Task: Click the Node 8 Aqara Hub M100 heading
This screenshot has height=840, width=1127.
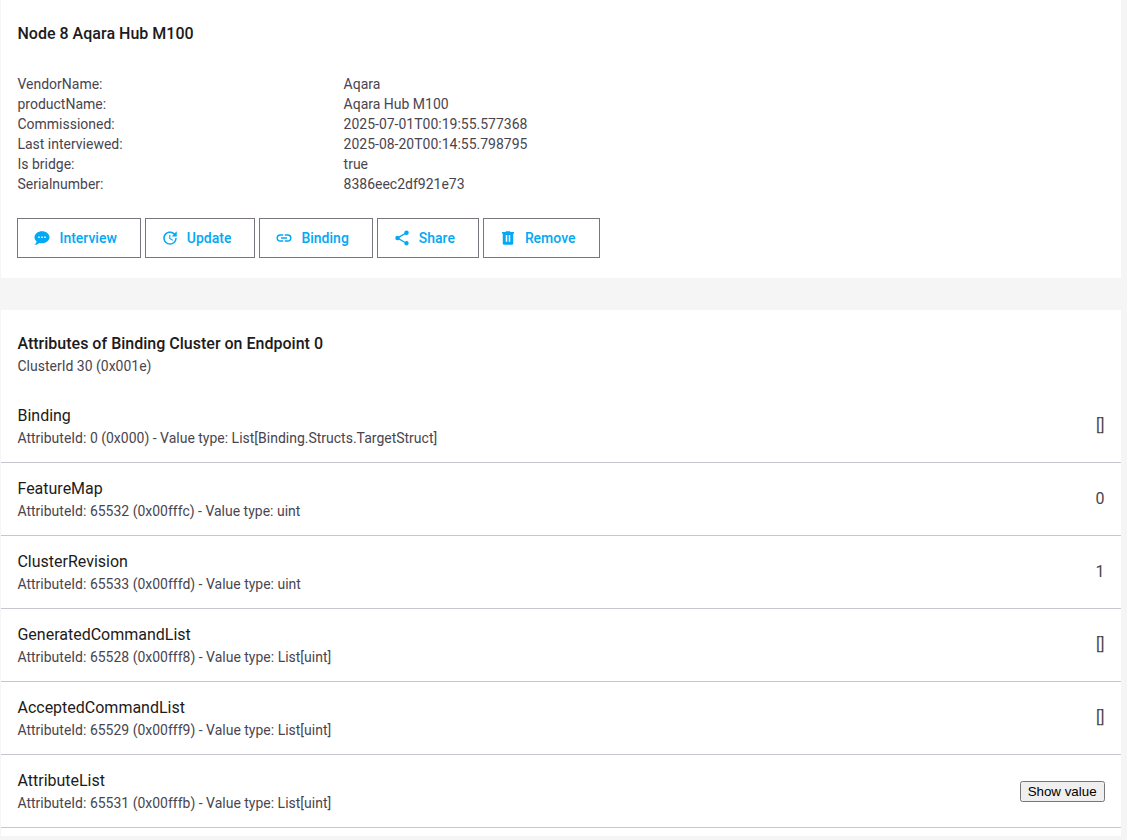Action: tap(106, 33)
